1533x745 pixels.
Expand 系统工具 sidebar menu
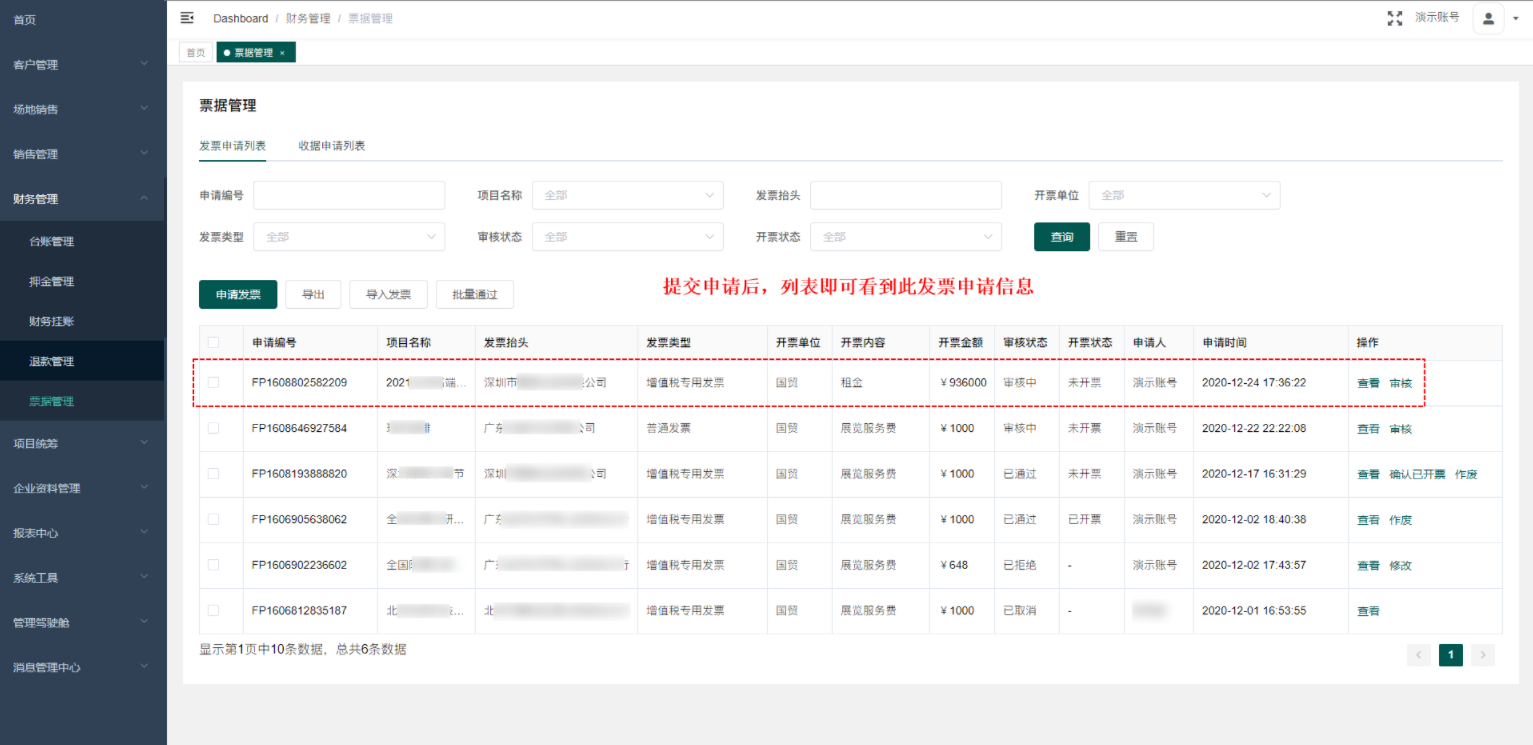(83, 578)
